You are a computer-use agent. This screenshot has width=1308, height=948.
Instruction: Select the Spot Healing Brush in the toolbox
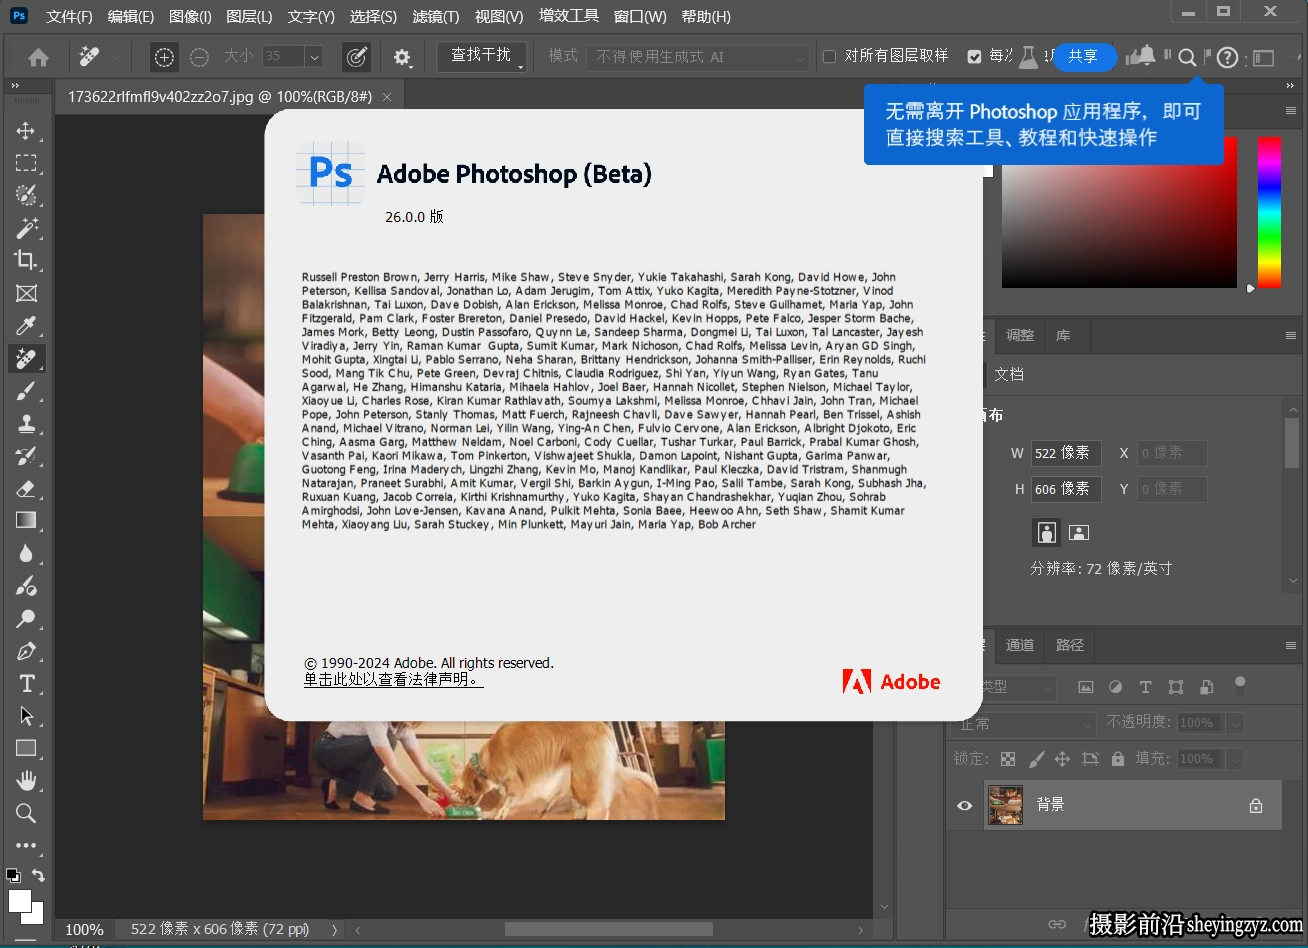26,358
